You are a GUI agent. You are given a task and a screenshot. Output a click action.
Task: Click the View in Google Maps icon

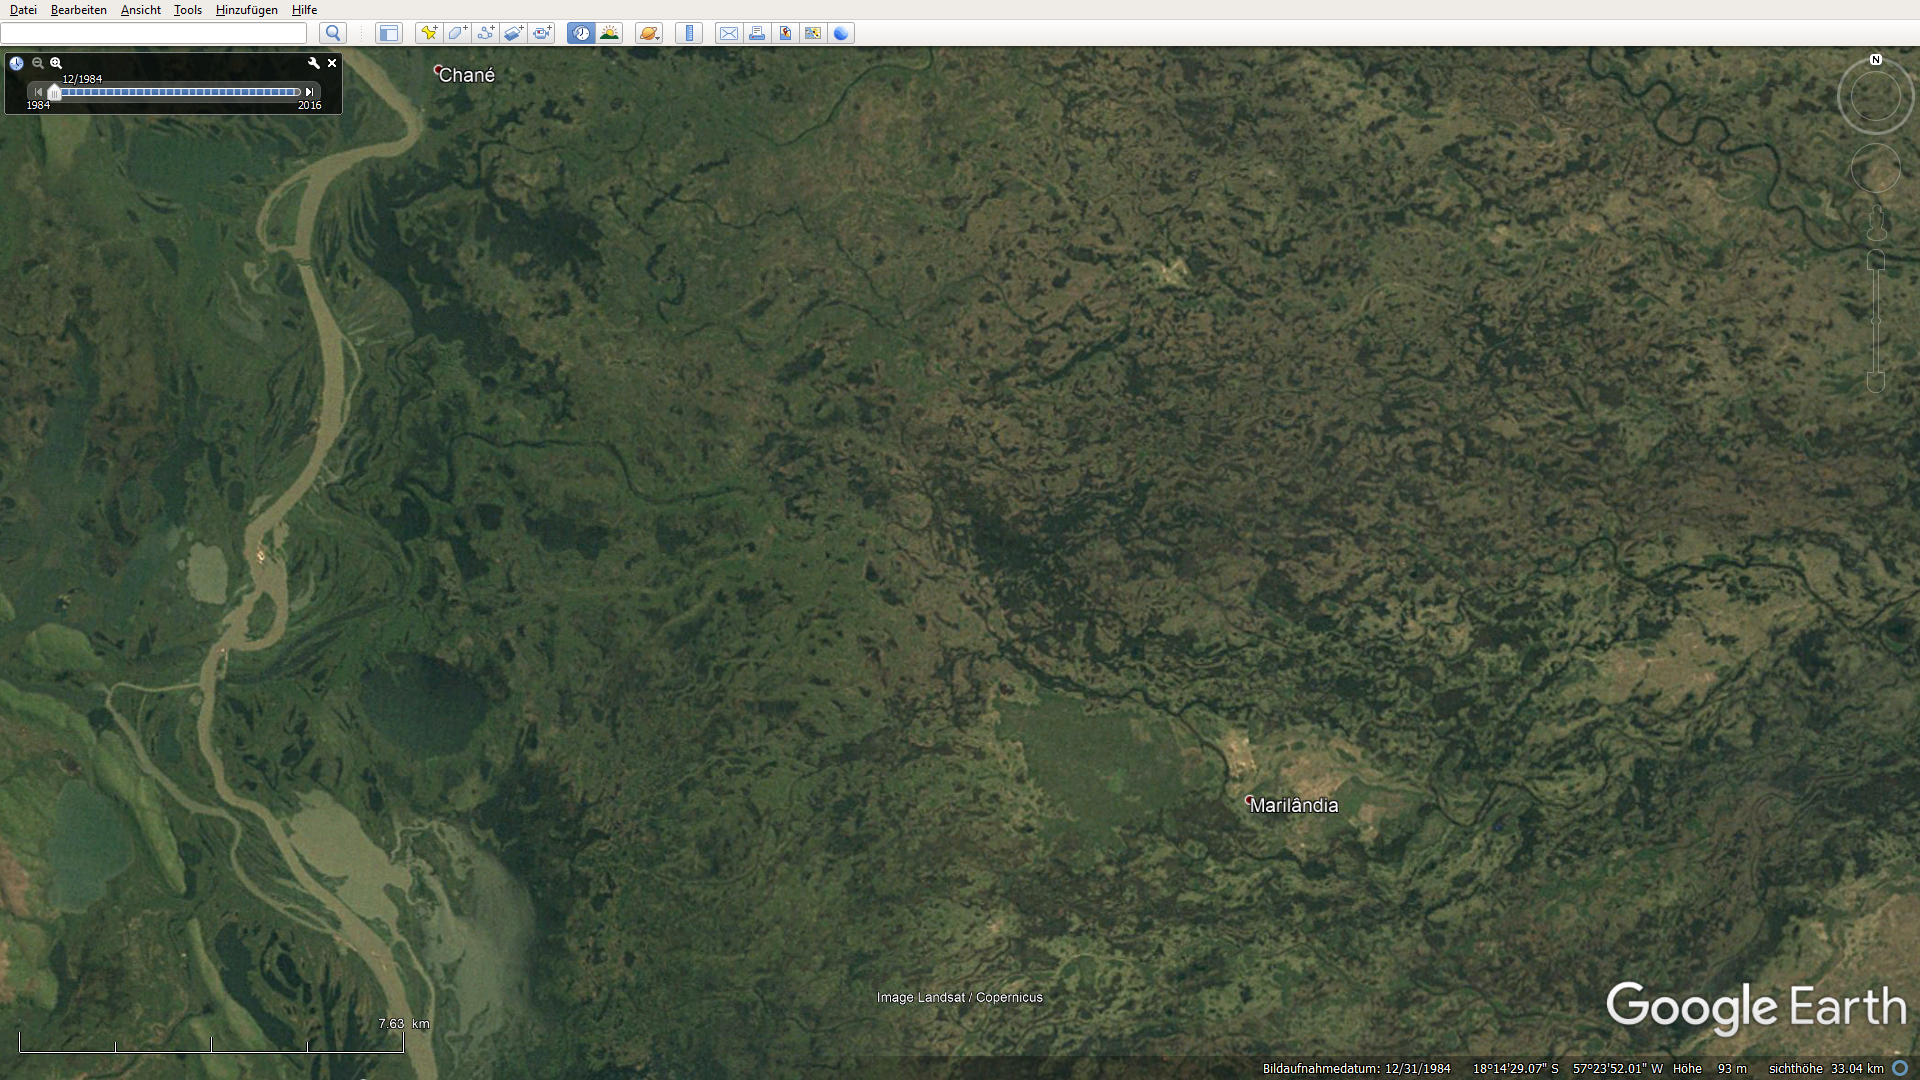(813, 33)
